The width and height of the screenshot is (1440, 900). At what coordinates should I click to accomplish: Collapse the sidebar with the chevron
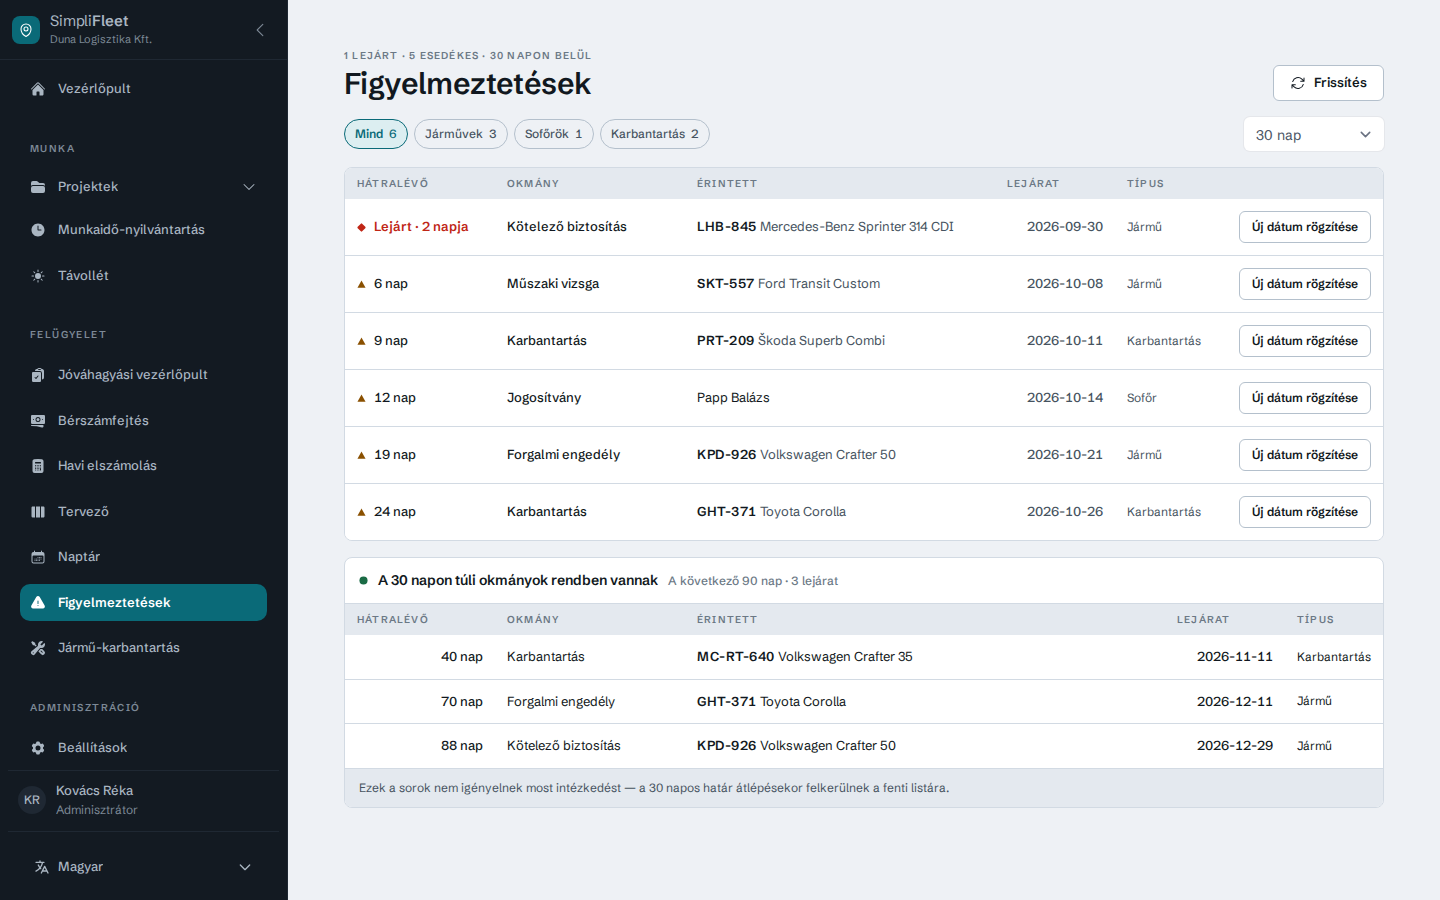260,30
